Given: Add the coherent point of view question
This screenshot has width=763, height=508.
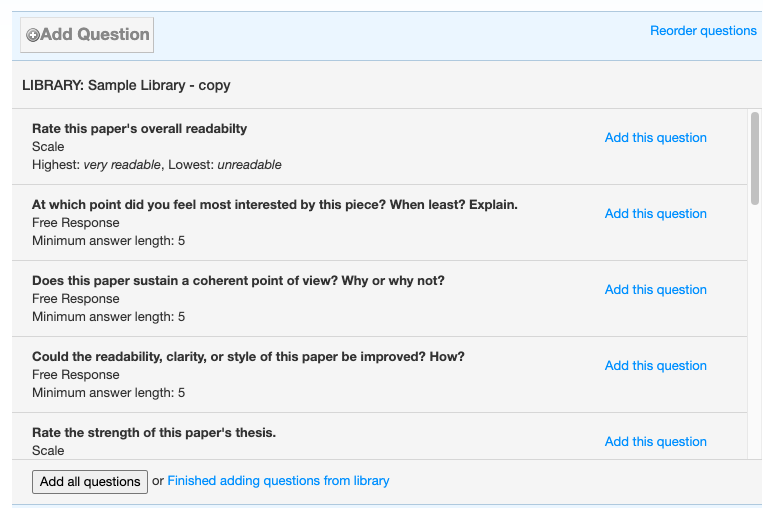Looking at the screenshot, I should (655, 290).
